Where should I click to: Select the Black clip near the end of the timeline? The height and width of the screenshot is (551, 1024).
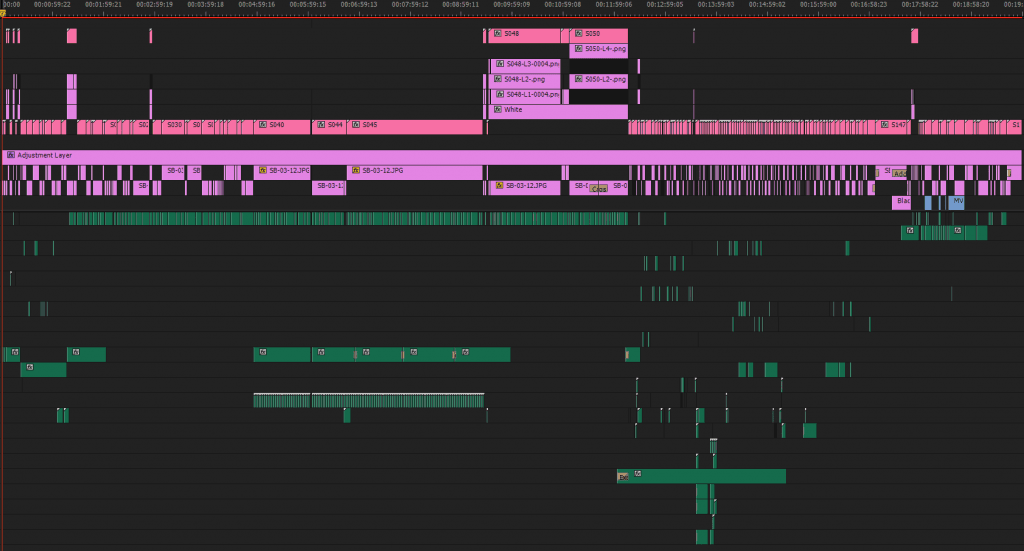pos(902,202)
